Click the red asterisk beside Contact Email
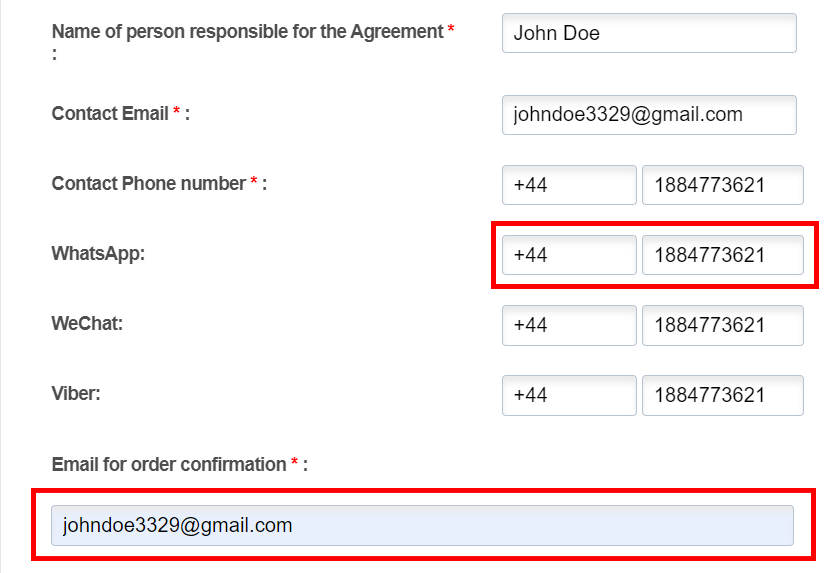The width and height of the screenshot is (840, 573). click(177, 113)
